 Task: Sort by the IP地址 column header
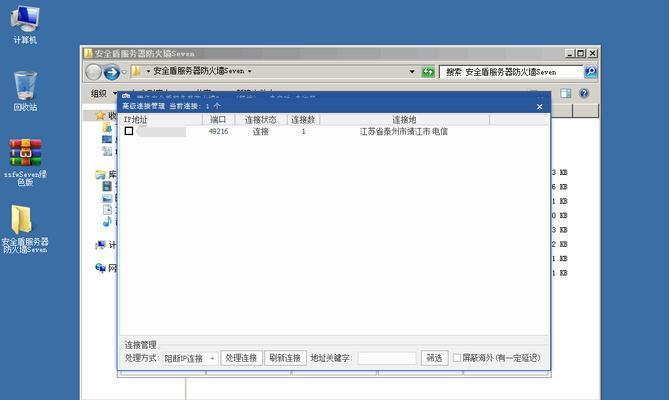[161, 120]
